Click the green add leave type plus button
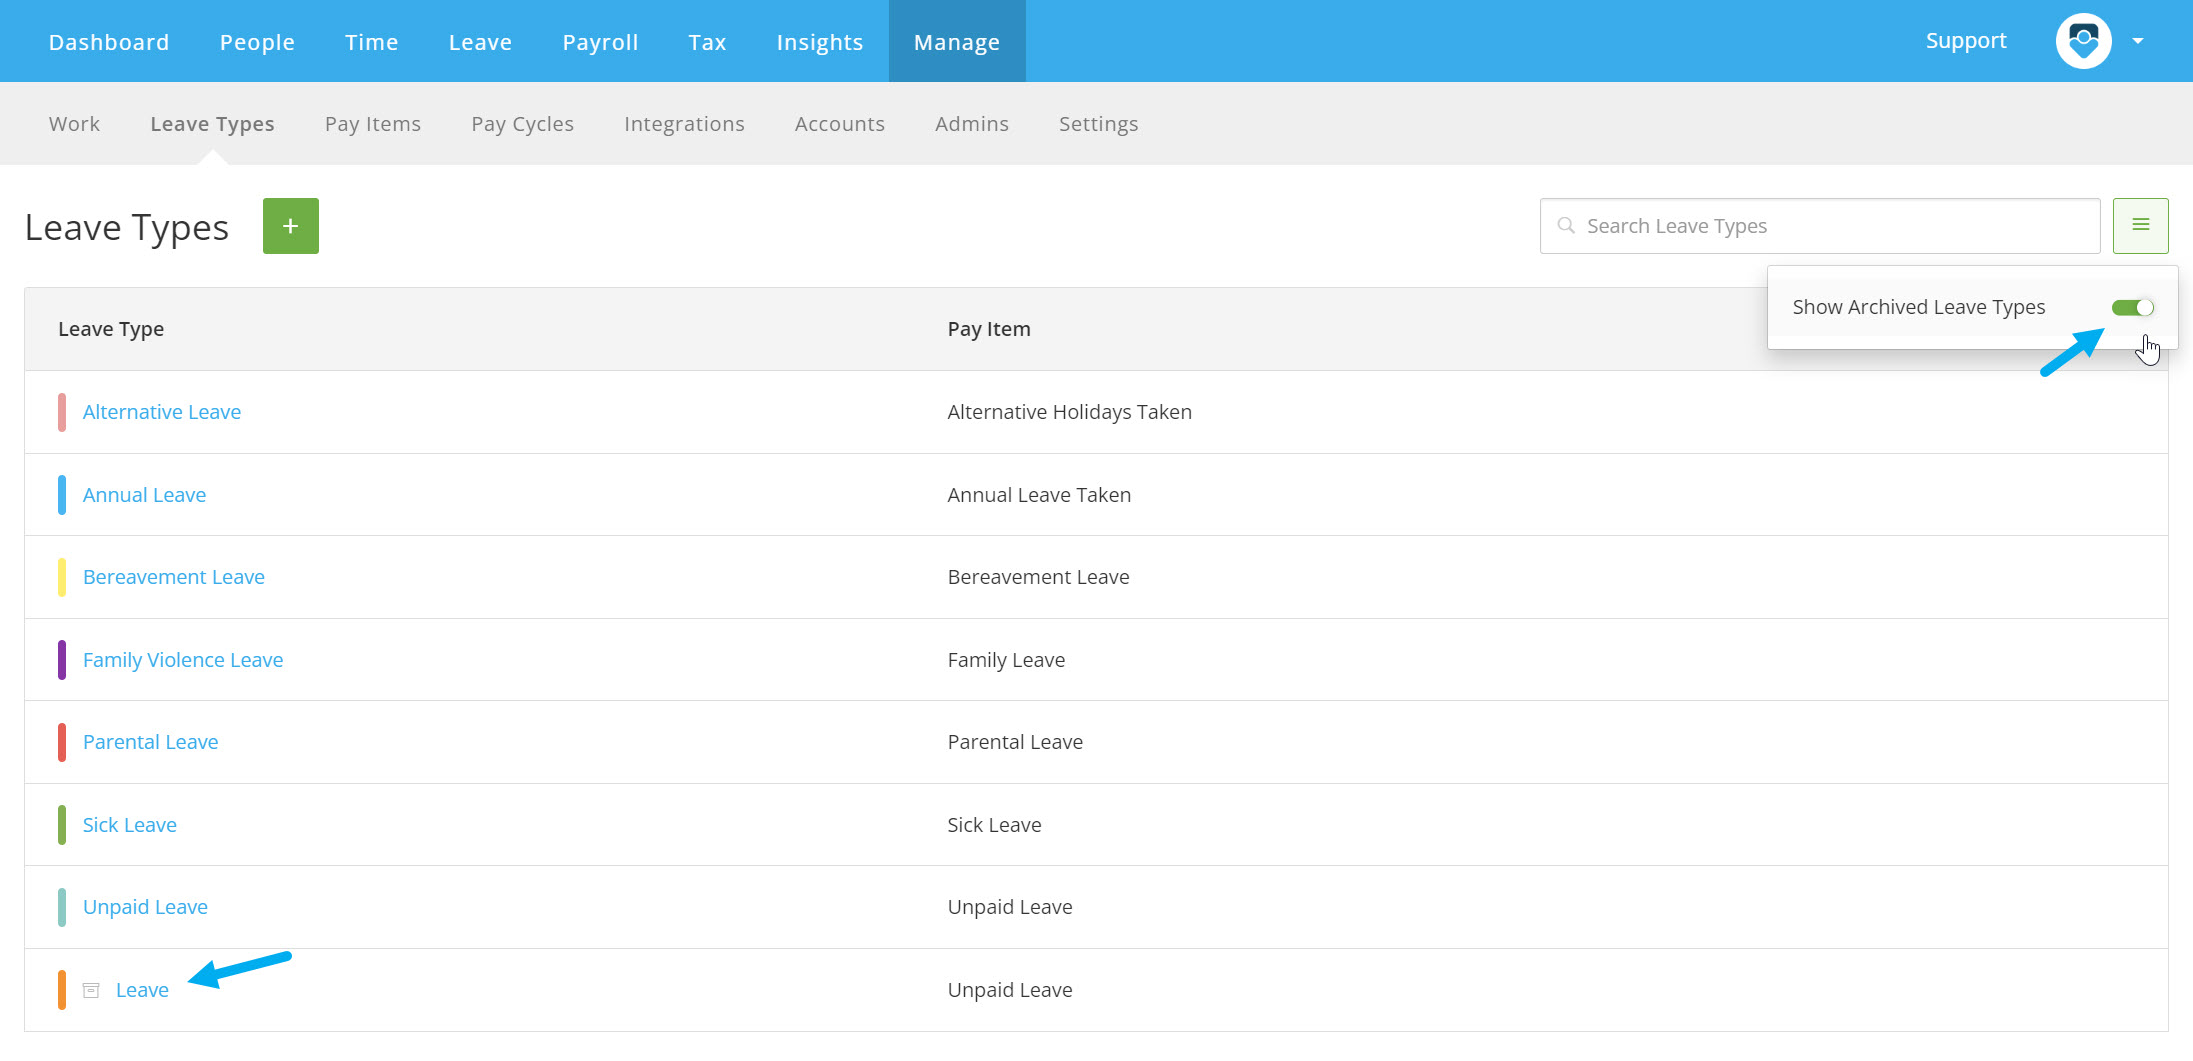This screenshot has width=2193, height=1061. pyautogui.click(x=291, y=226)
